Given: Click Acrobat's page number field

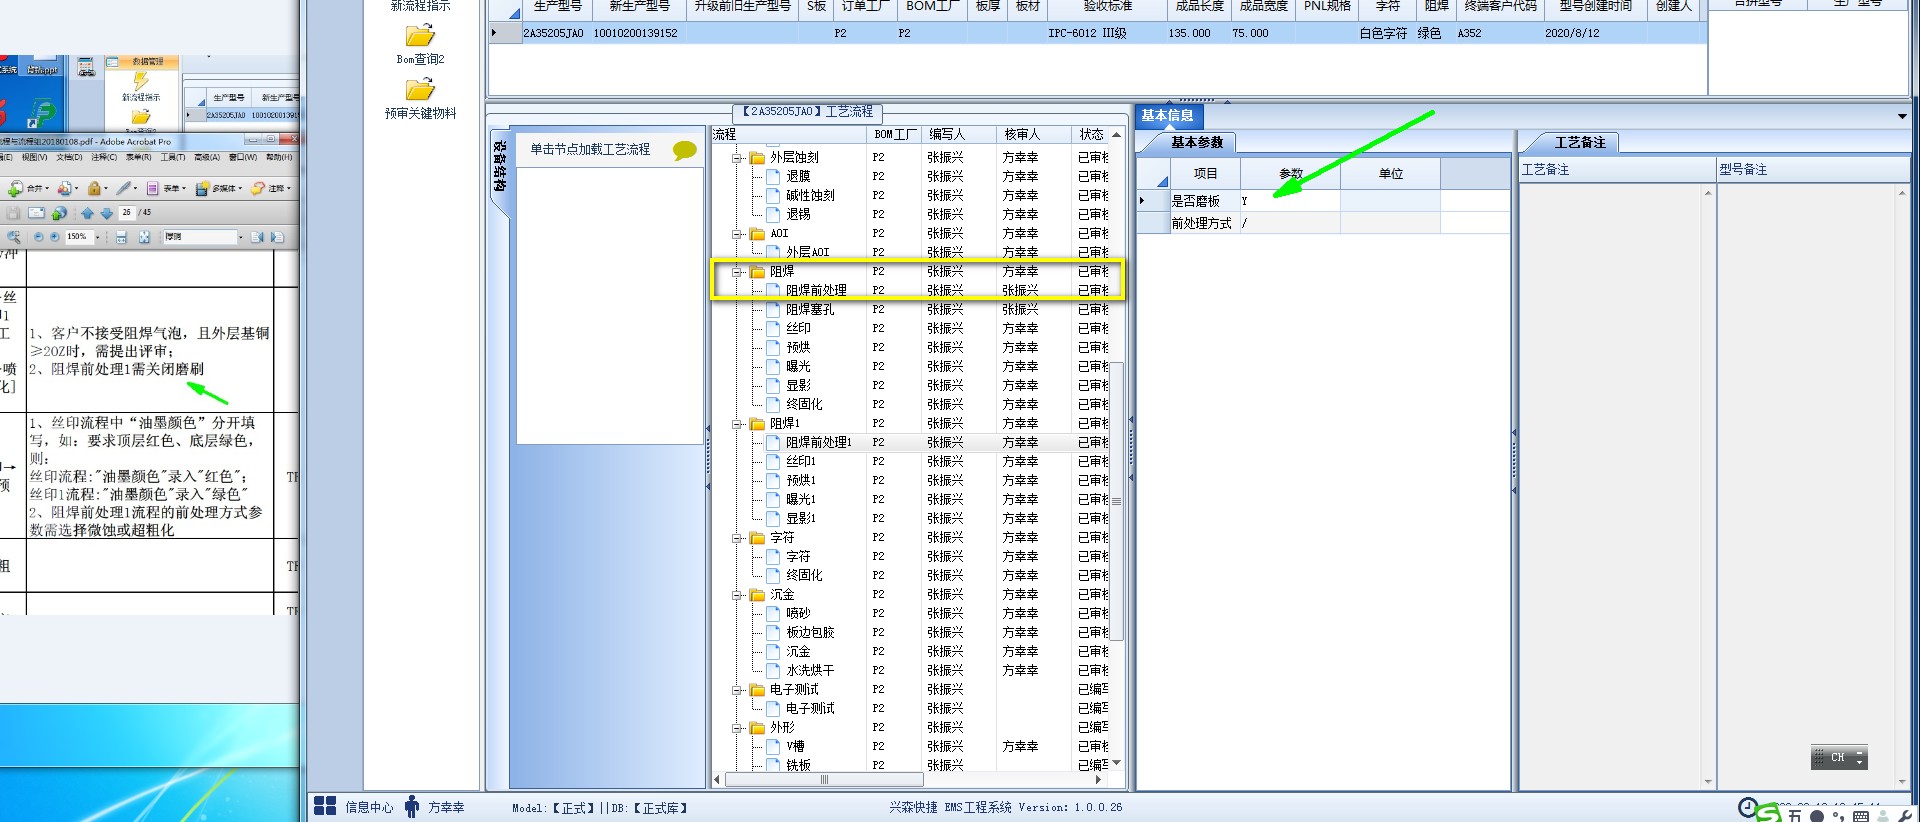Looking at the screenshot, I should 127,213.
